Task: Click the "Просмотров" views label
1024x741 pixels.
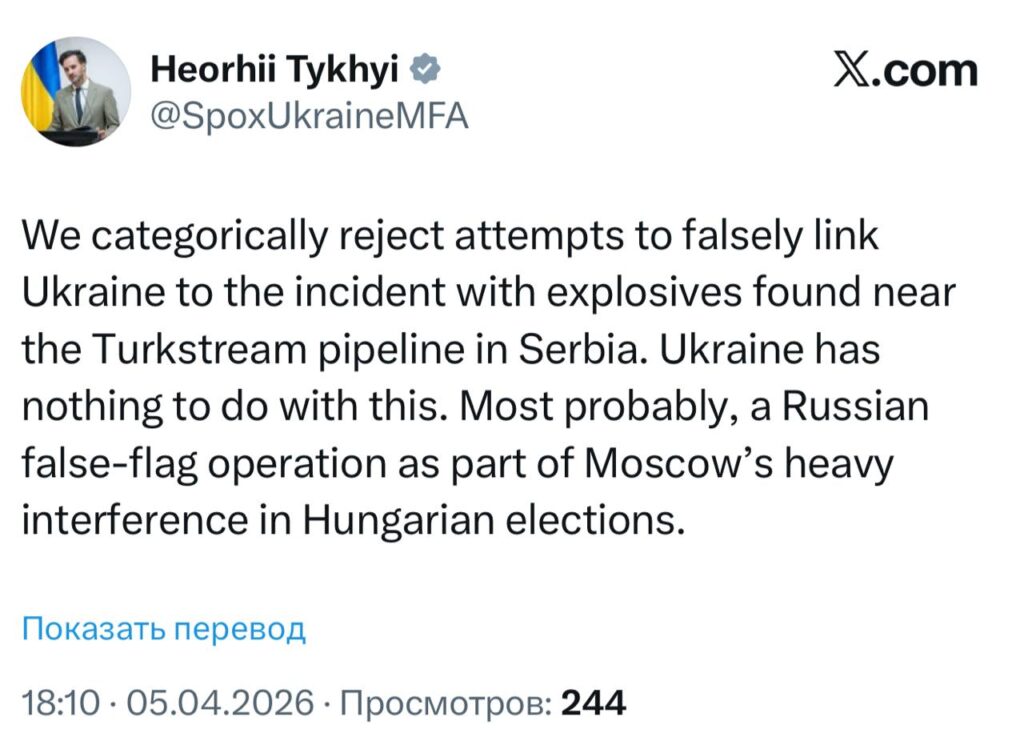Action: tap(444, 702)
